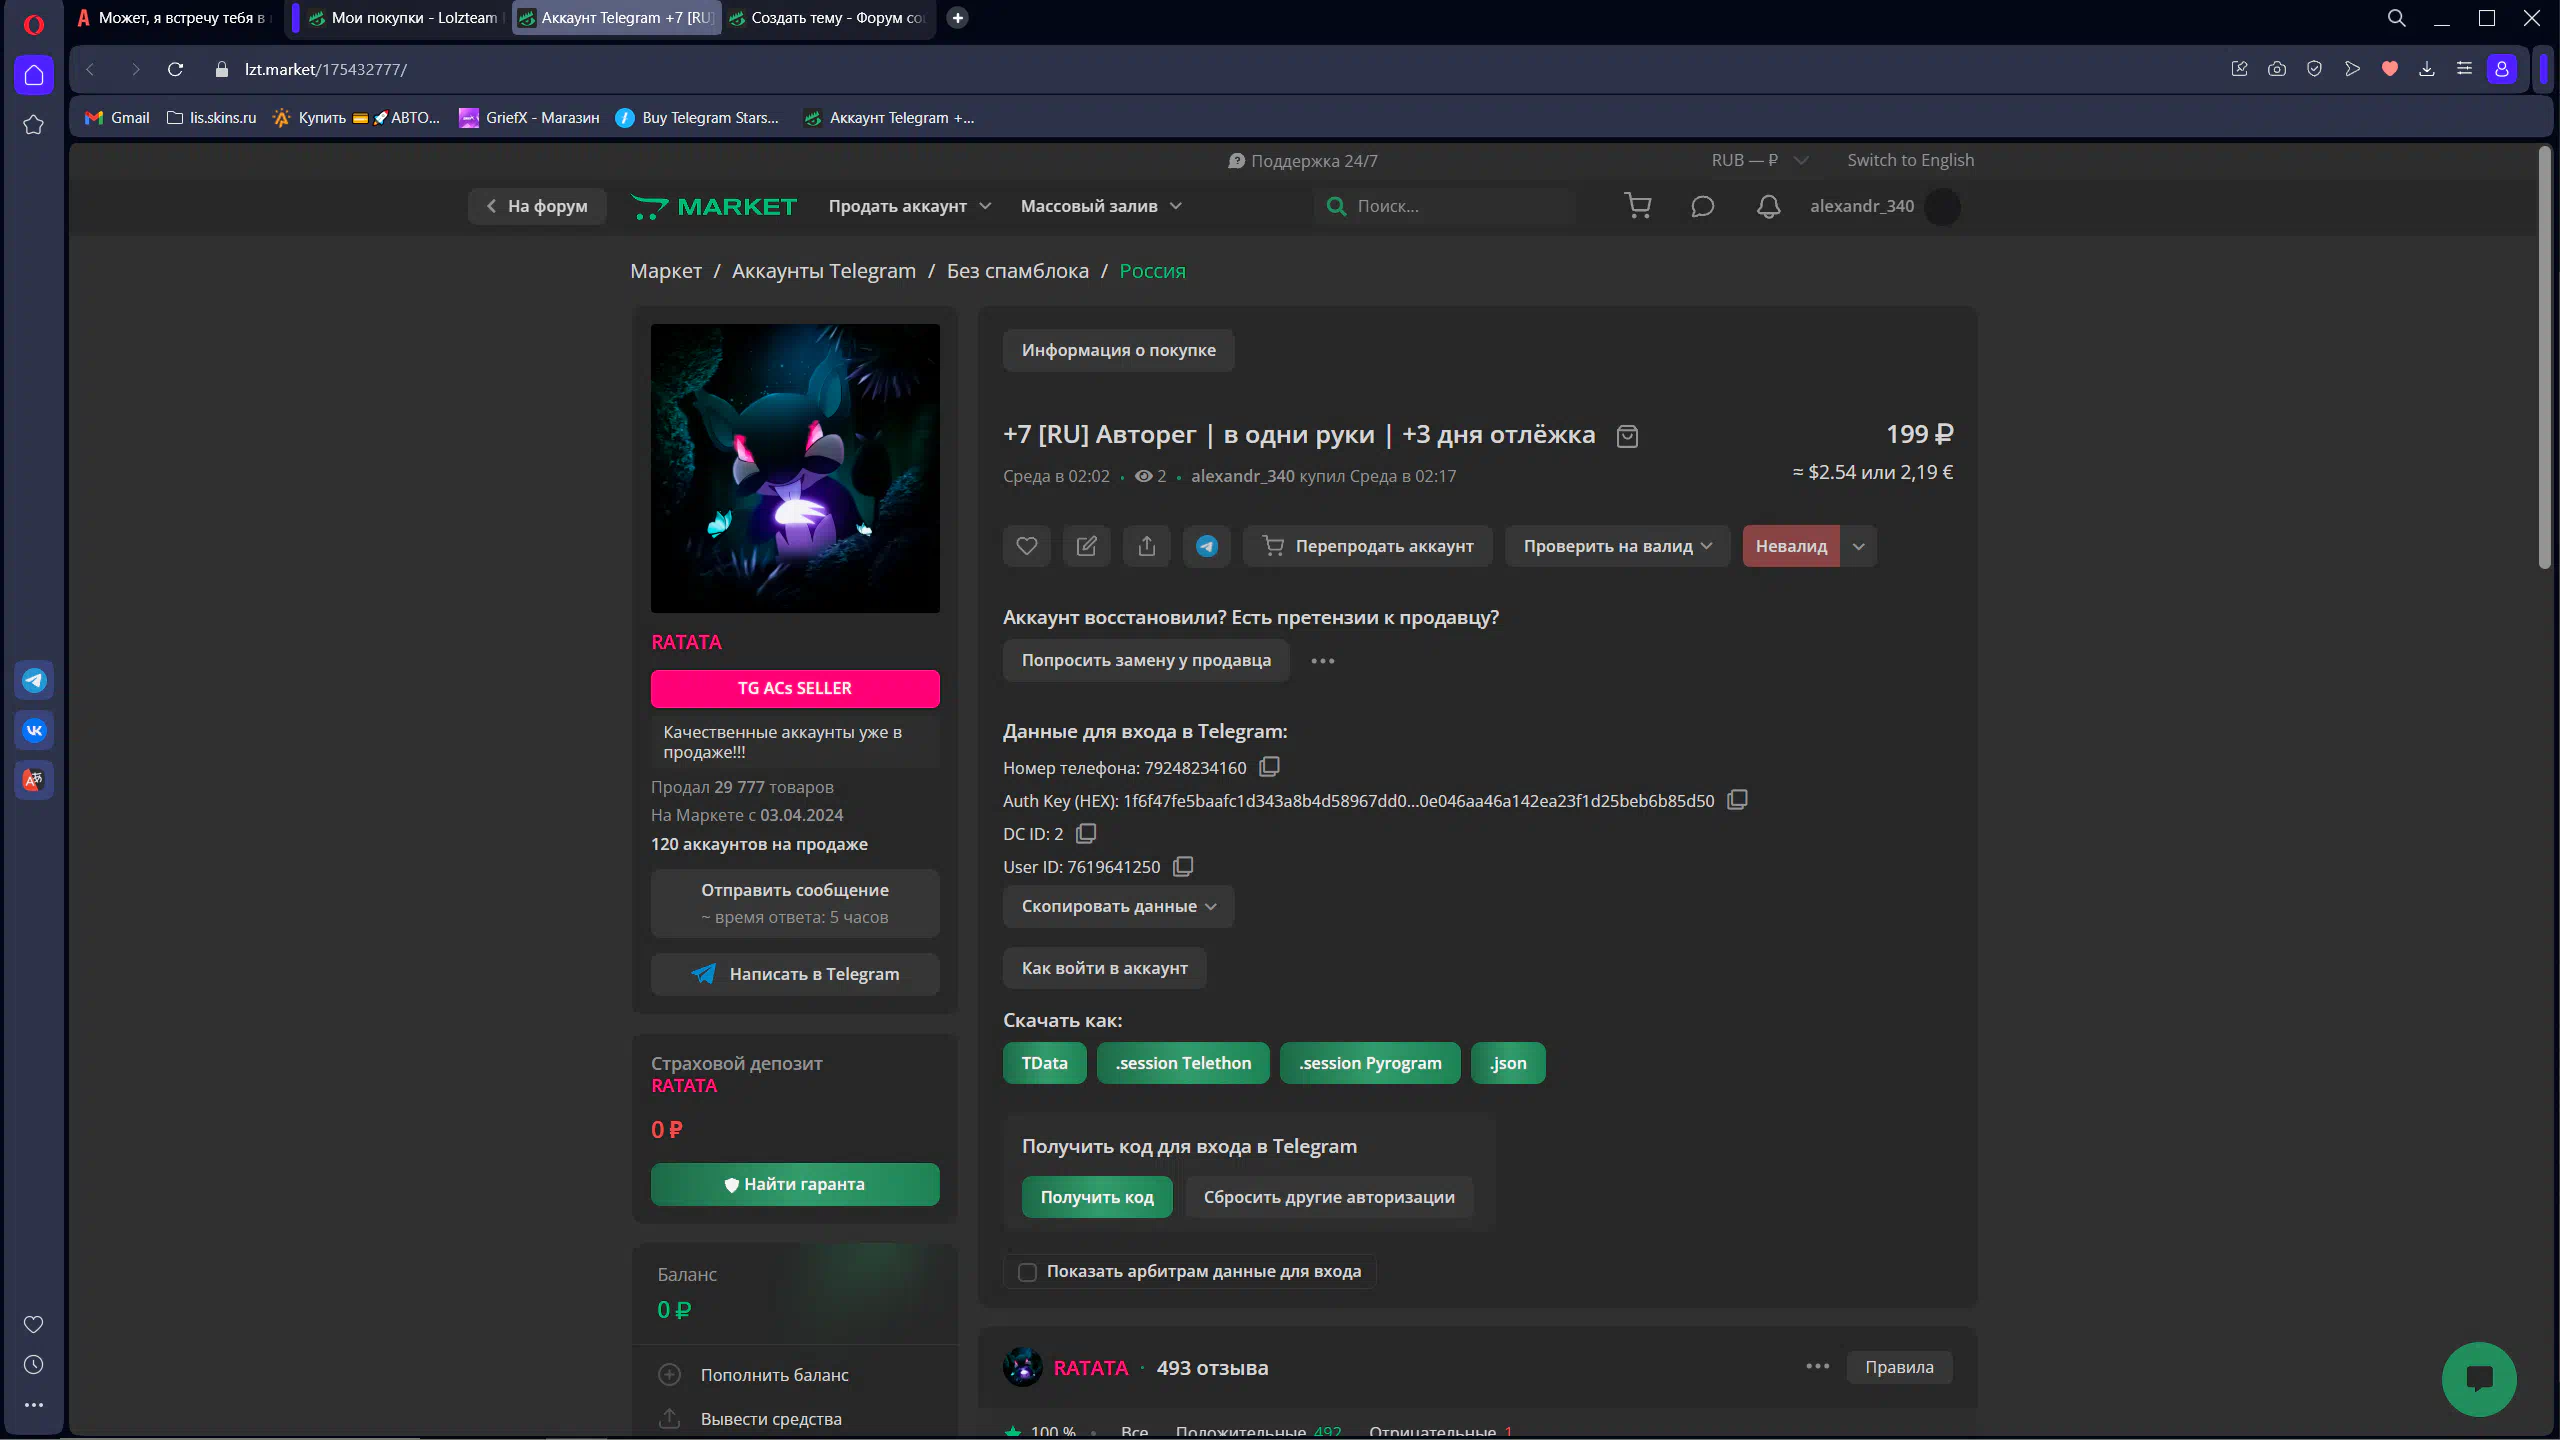Open history clock icon in sidebar
This screenshot has height=1440, width=2560.
[34, 1365]
